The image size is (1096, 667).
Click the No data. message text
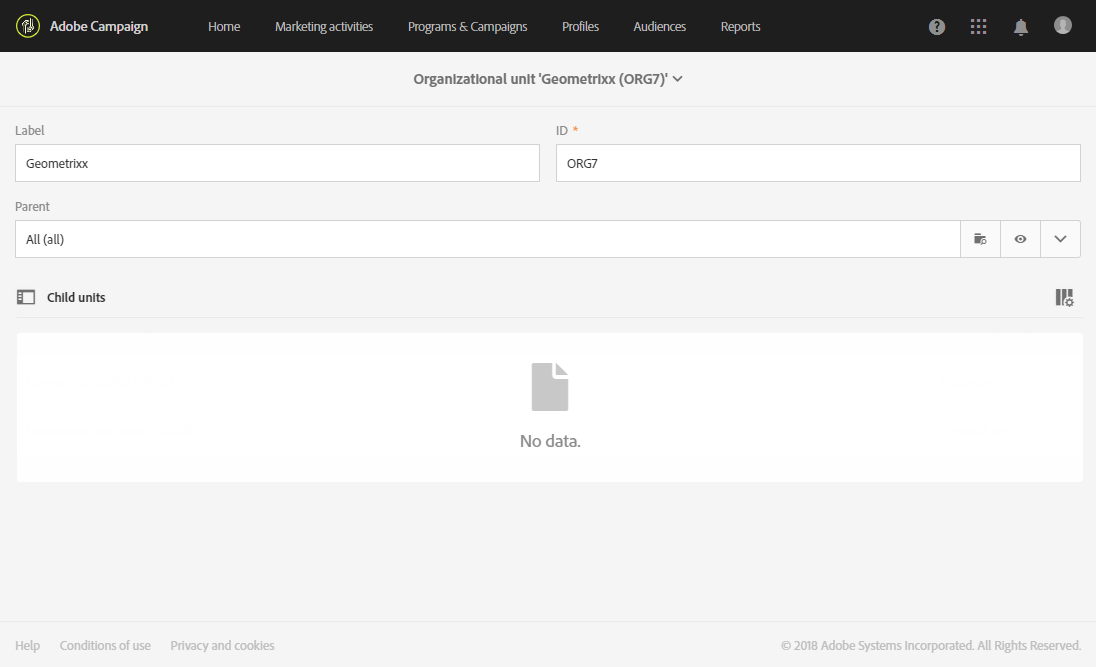click(550, 441)
